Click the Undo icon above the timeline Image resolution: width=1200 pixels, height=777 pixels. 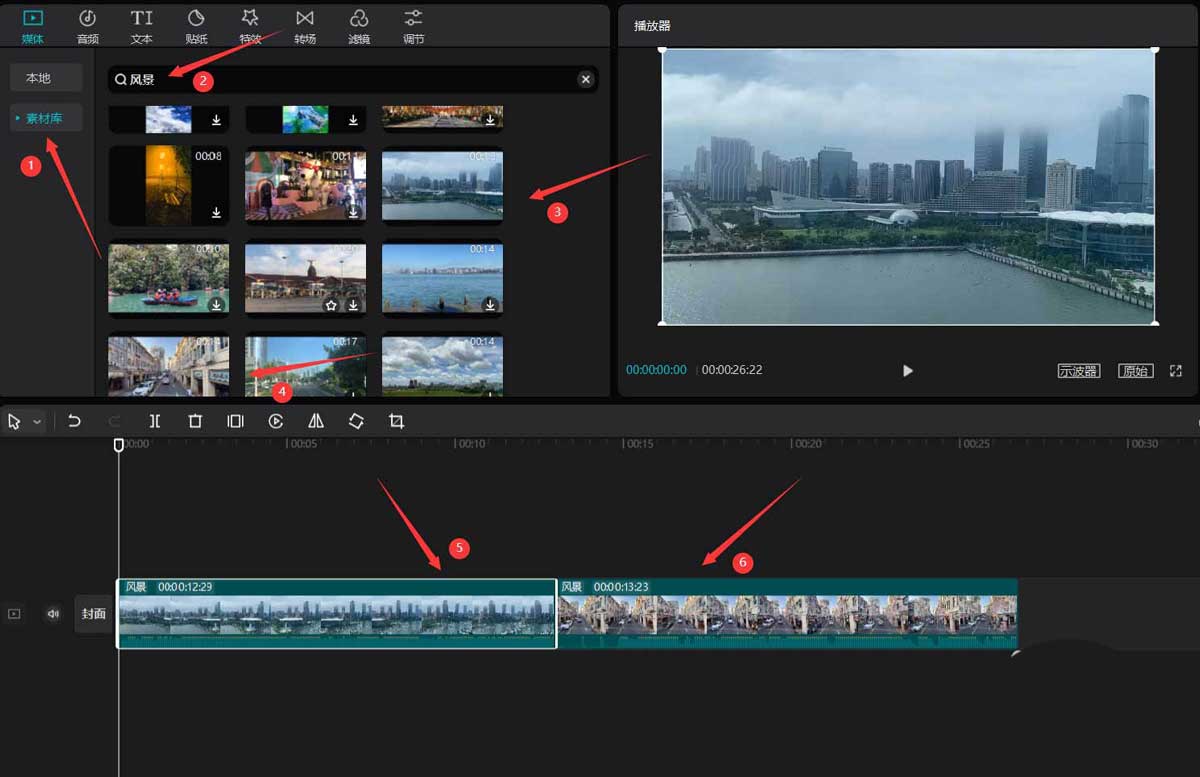coord(75,421)
